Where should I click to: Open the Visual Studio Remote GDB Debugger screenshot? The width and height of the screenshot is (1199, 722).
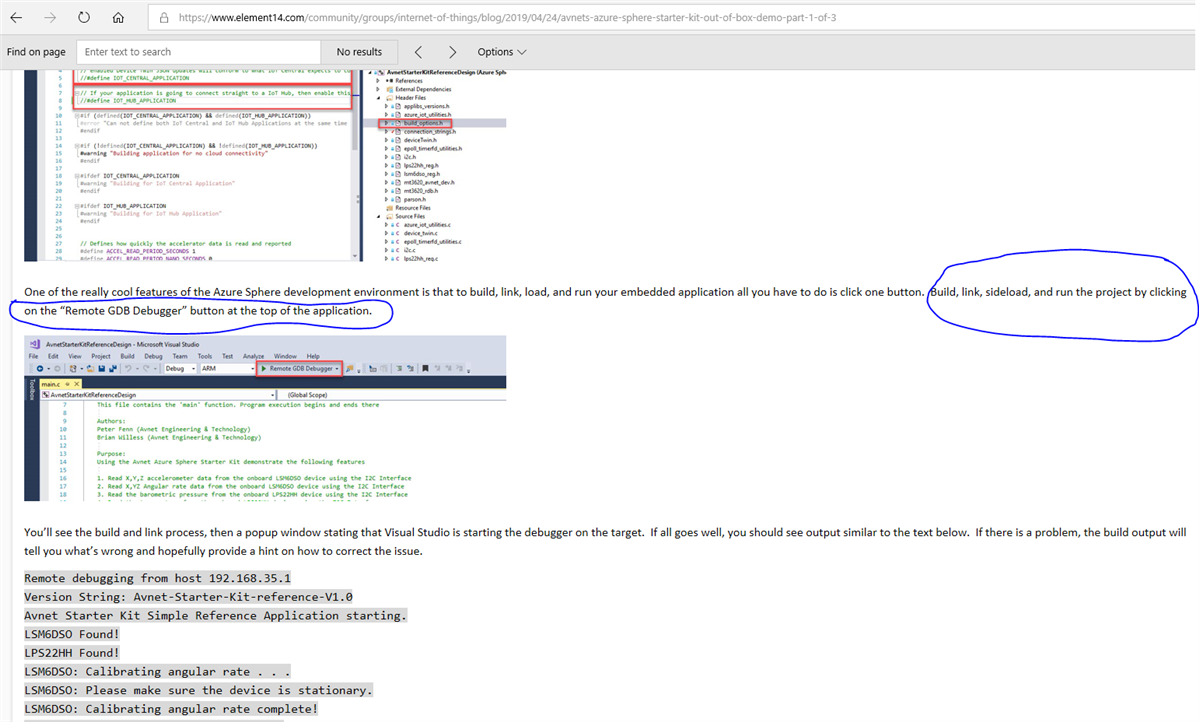click(x=265, y=418)
